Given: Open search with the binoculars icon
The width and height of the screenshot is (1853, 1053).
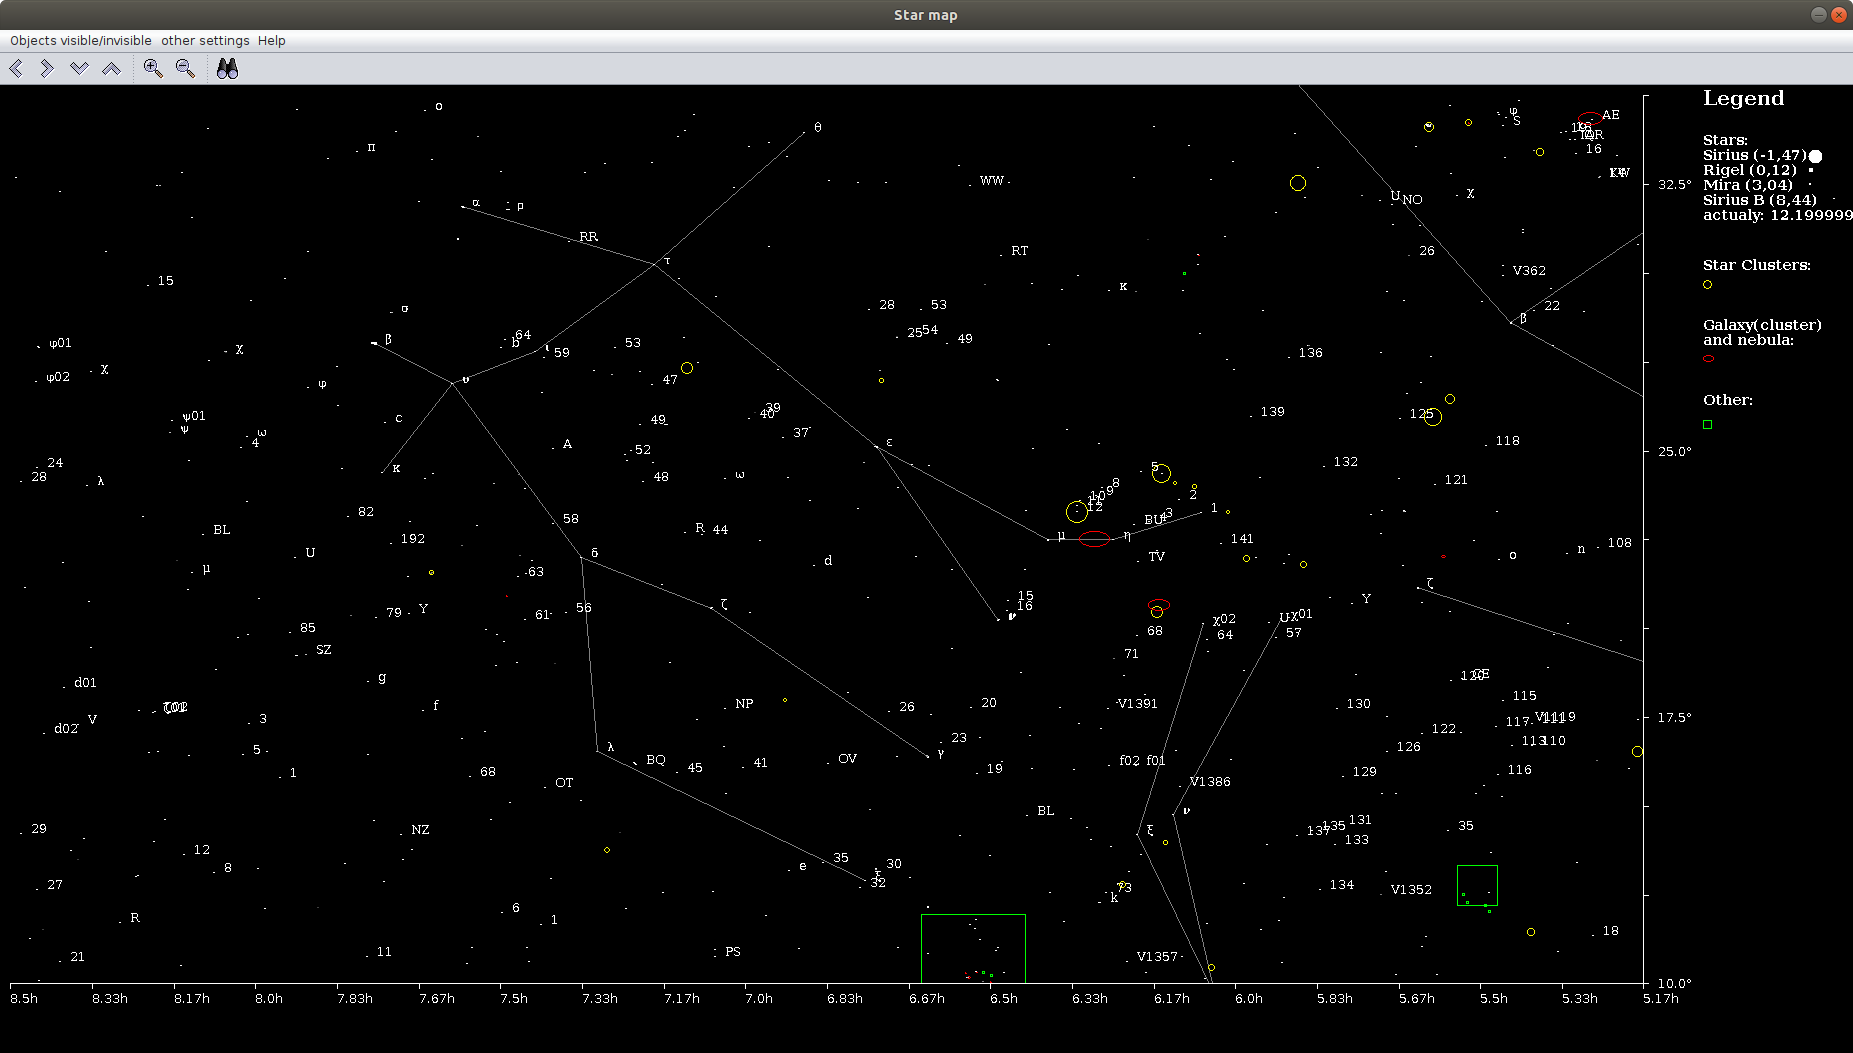Looking at the screenshot, I should 227,68.
